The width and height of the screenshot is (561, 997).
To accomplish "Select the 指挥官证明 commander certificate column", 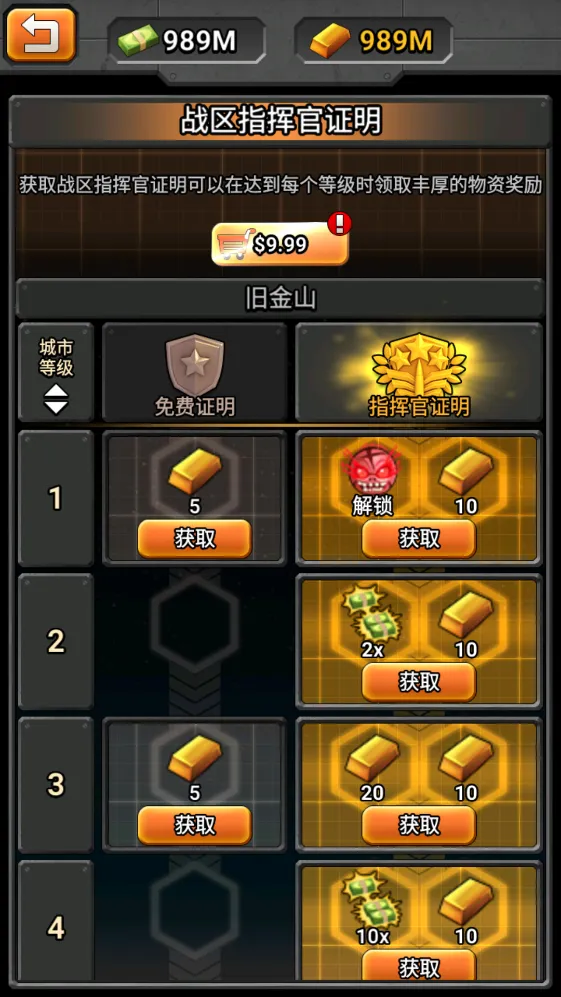I will (x=419, y=373).
